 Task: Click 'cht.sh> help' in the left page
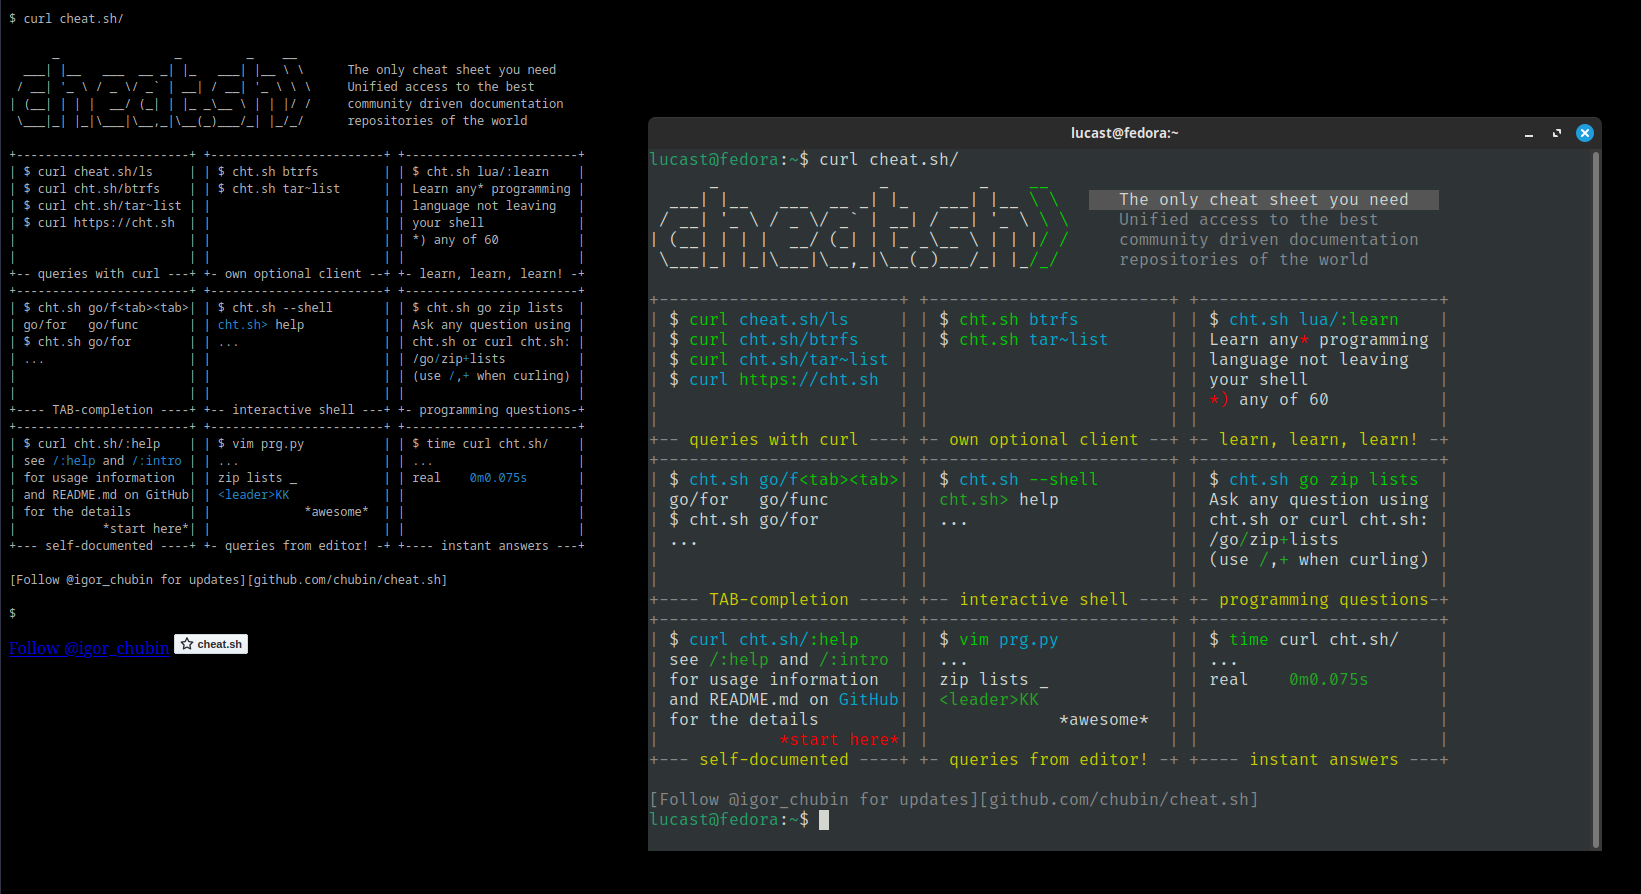(x=261, y=325)
